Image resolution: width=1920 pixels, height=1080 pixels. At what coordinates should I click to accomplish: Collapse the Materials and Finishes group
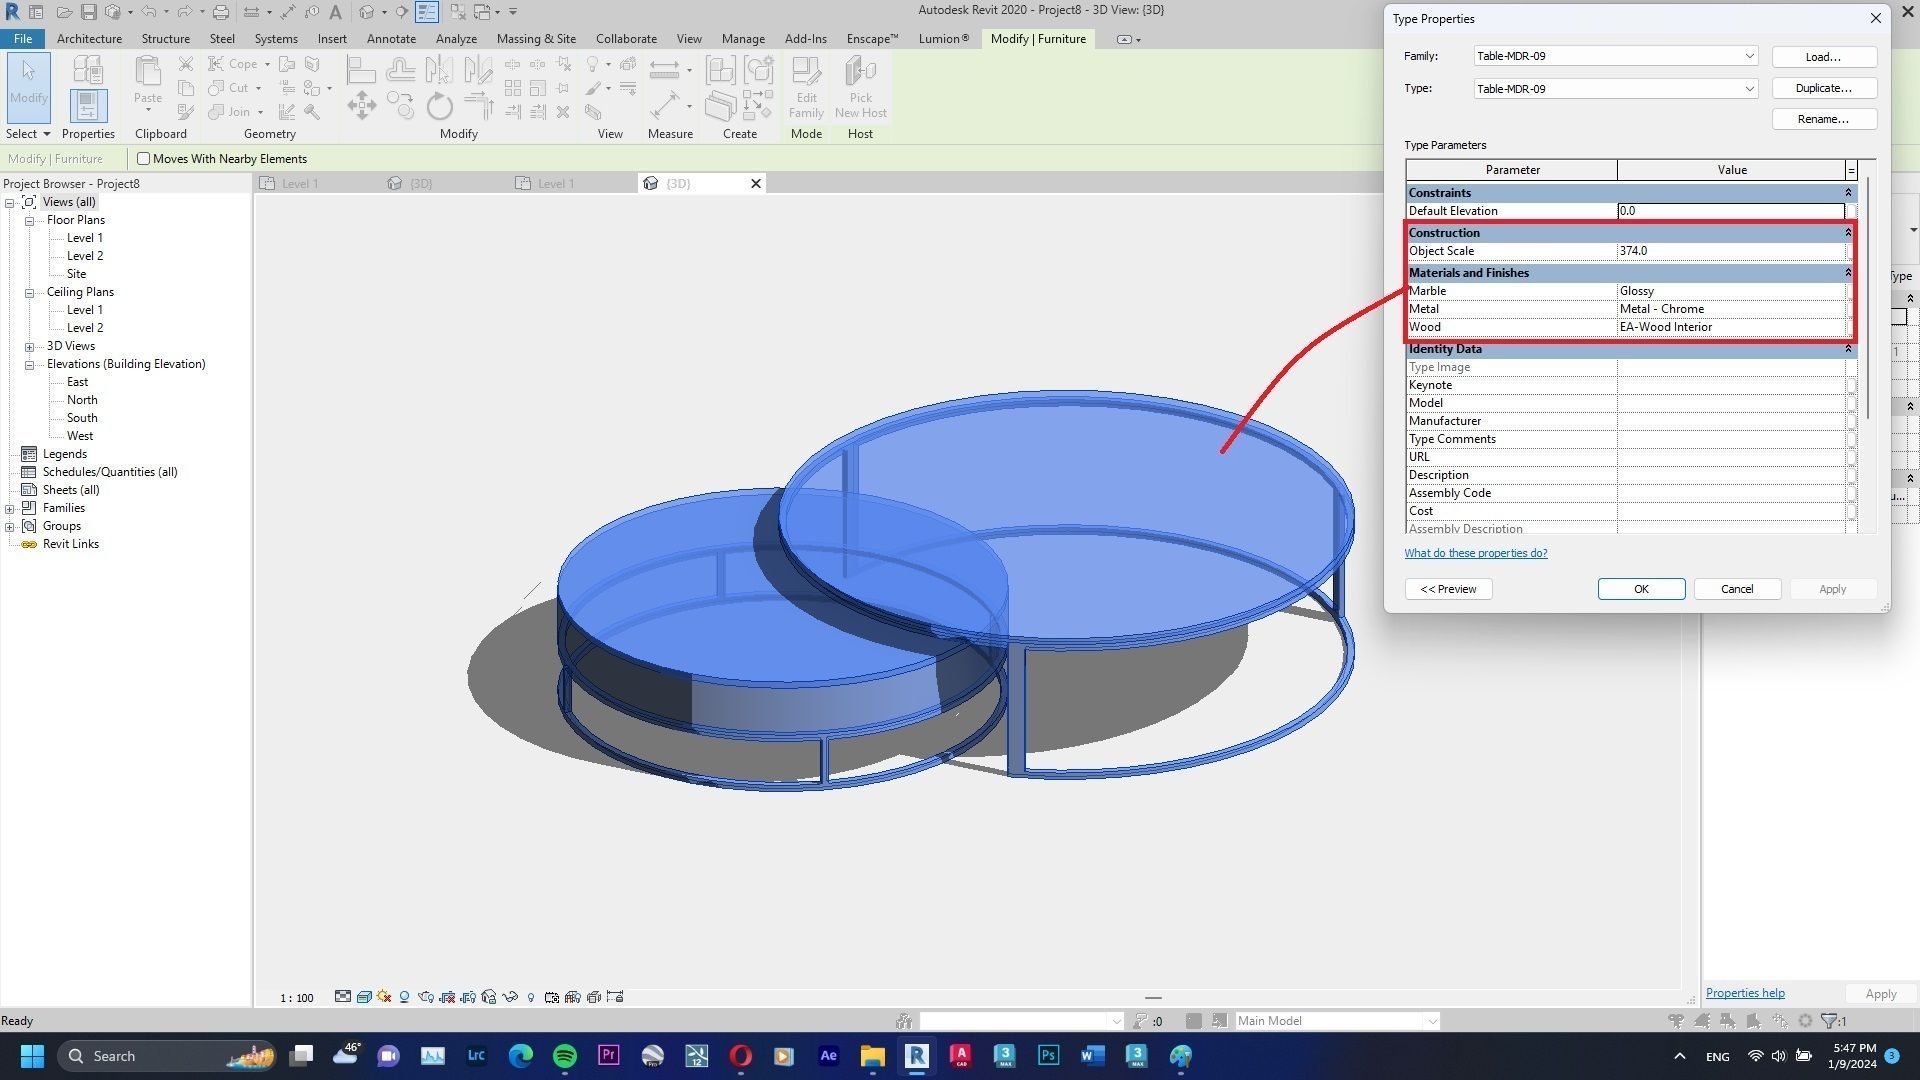click(x=1847, y=273)
